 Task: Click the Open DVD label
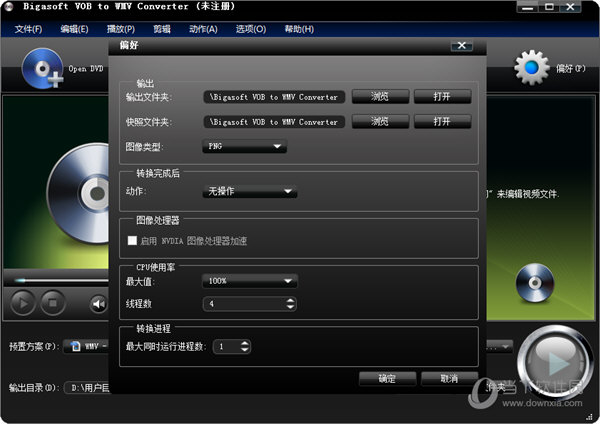[86, 68]
